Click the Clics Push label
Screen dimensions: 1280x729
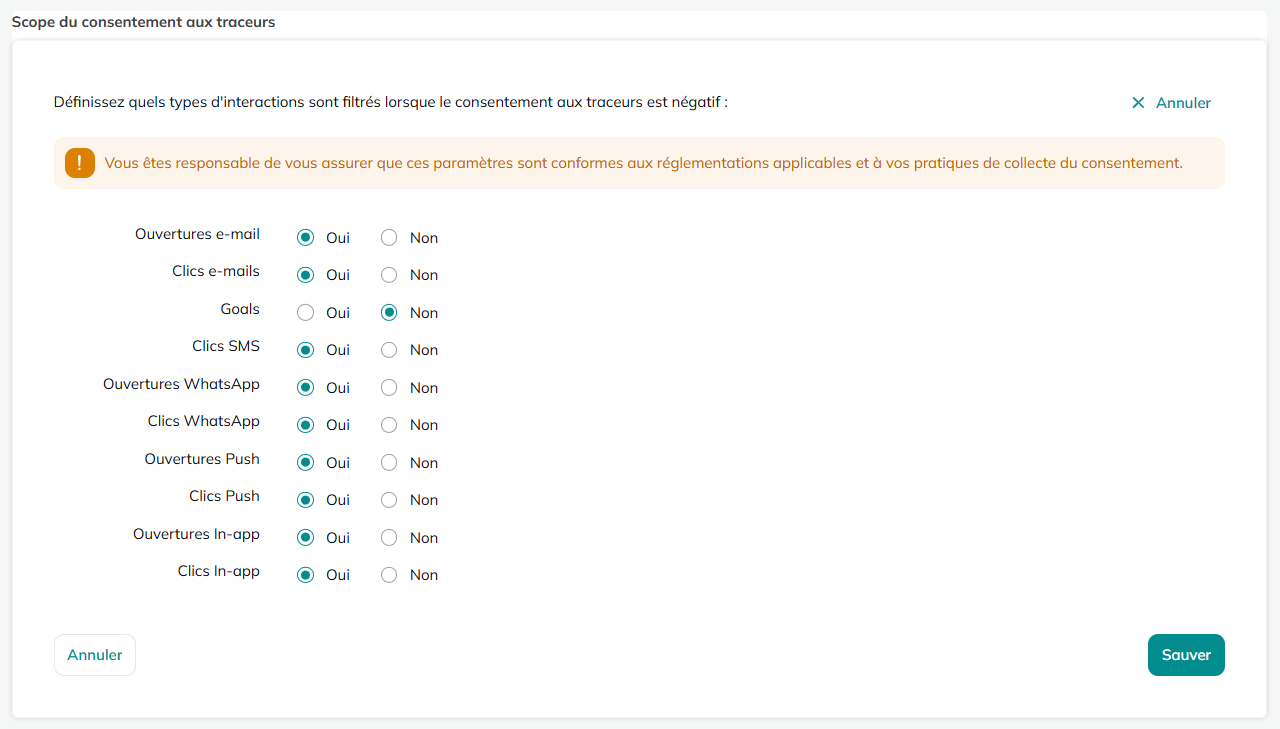(x=224, y=496)
